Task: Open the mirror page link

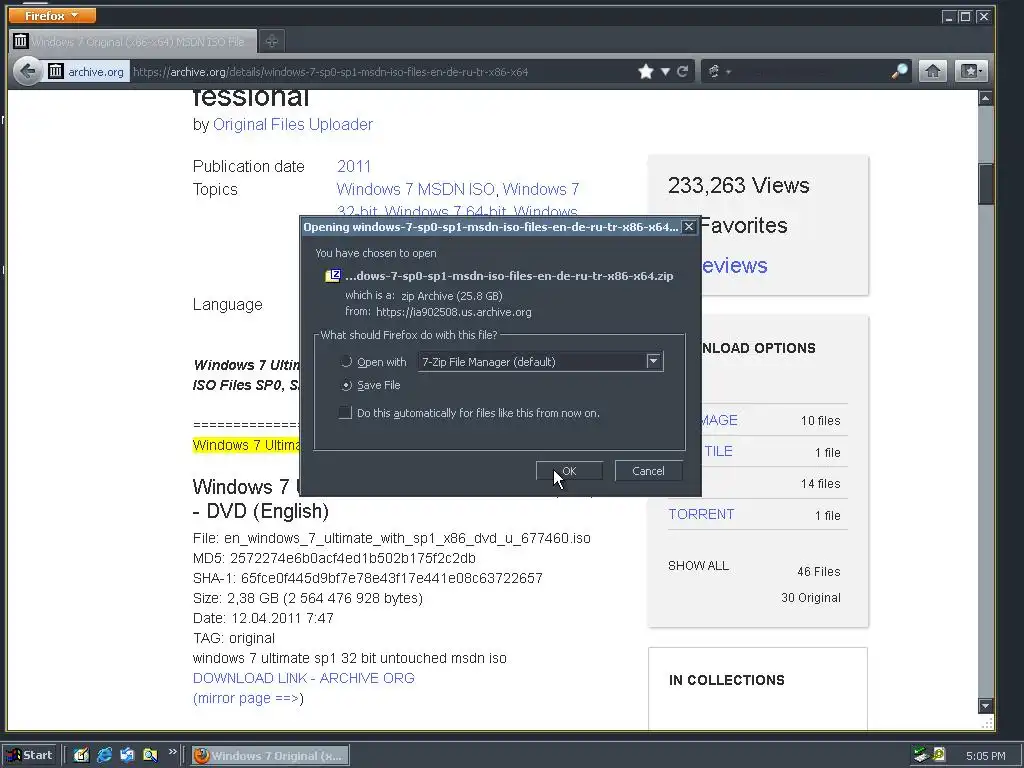Action: [248, 698]
